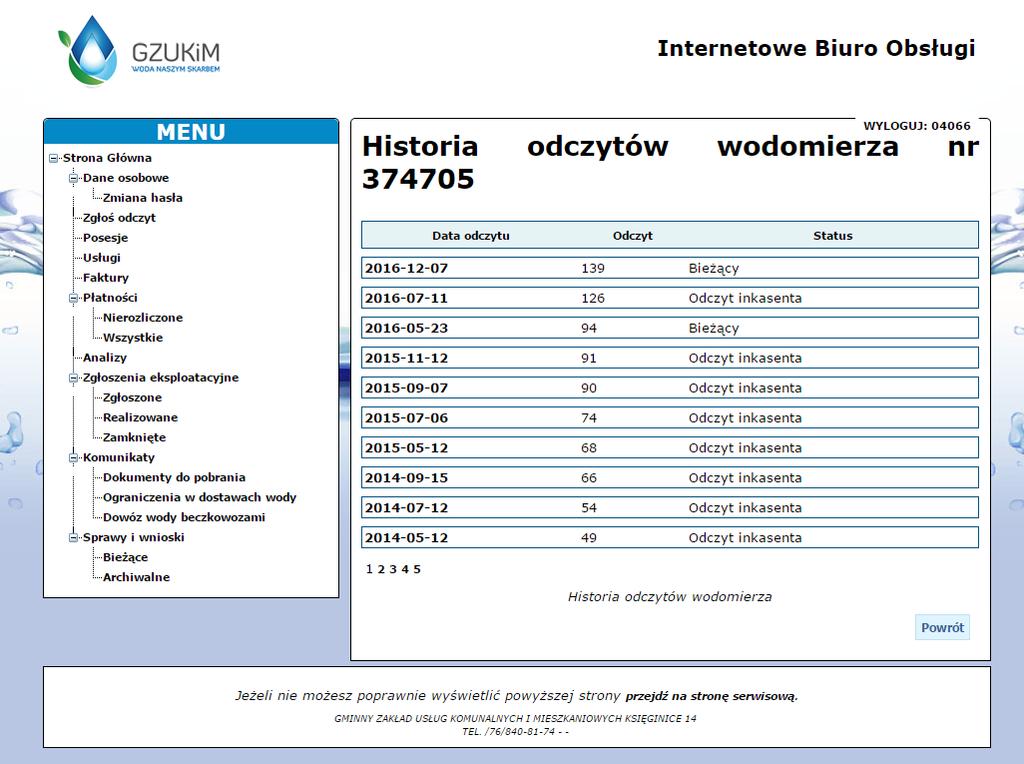
Task: Collapse the Komunikaty tree node
Action: click(x=74, y=458)
